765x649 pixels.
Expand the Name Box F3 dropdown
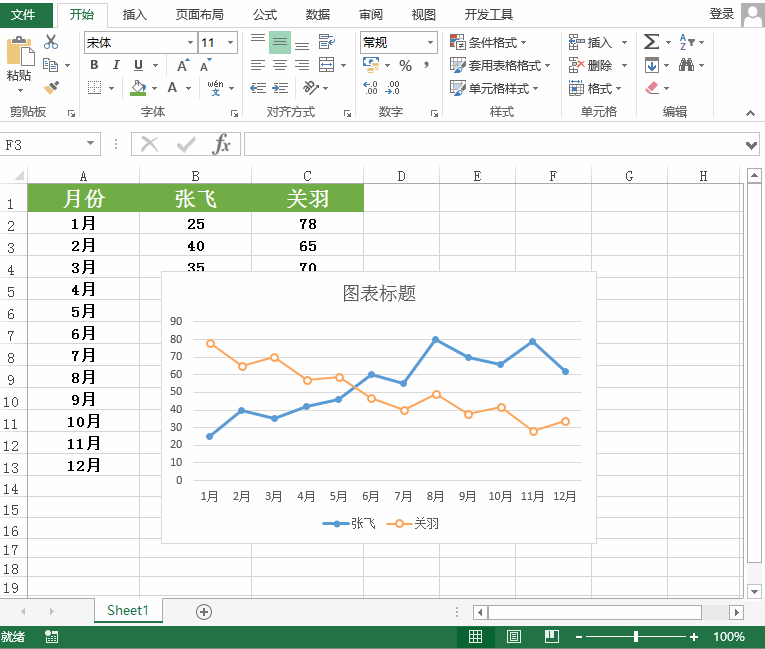pos(91,143)
